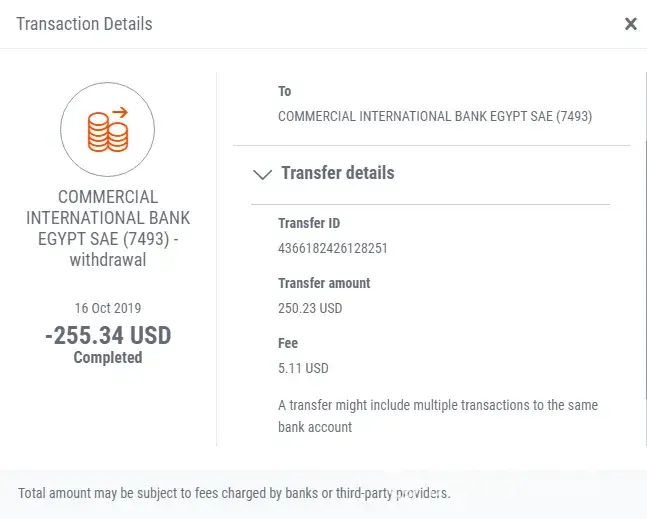
Task: Click the Fee label
Action: click(x=288, y=343)
